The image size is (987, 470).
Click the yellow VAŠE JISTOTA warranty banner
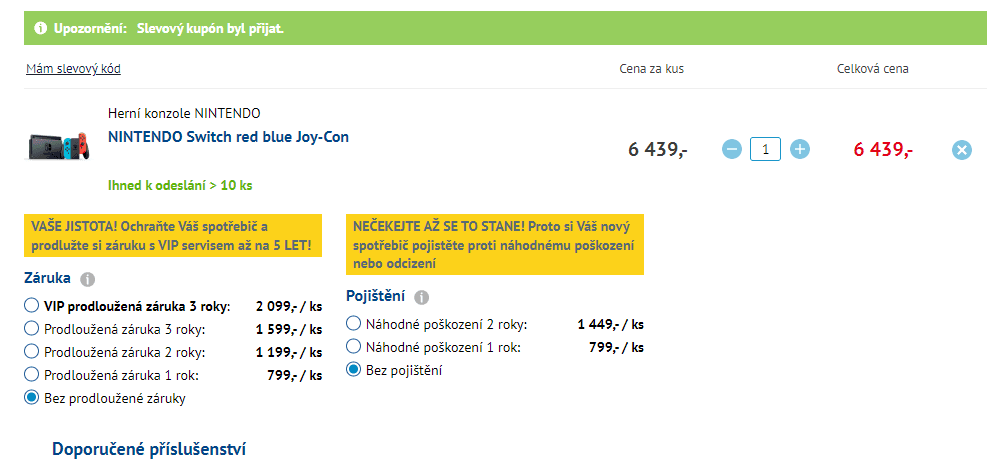pyautogui.click(x=173, y=235)
